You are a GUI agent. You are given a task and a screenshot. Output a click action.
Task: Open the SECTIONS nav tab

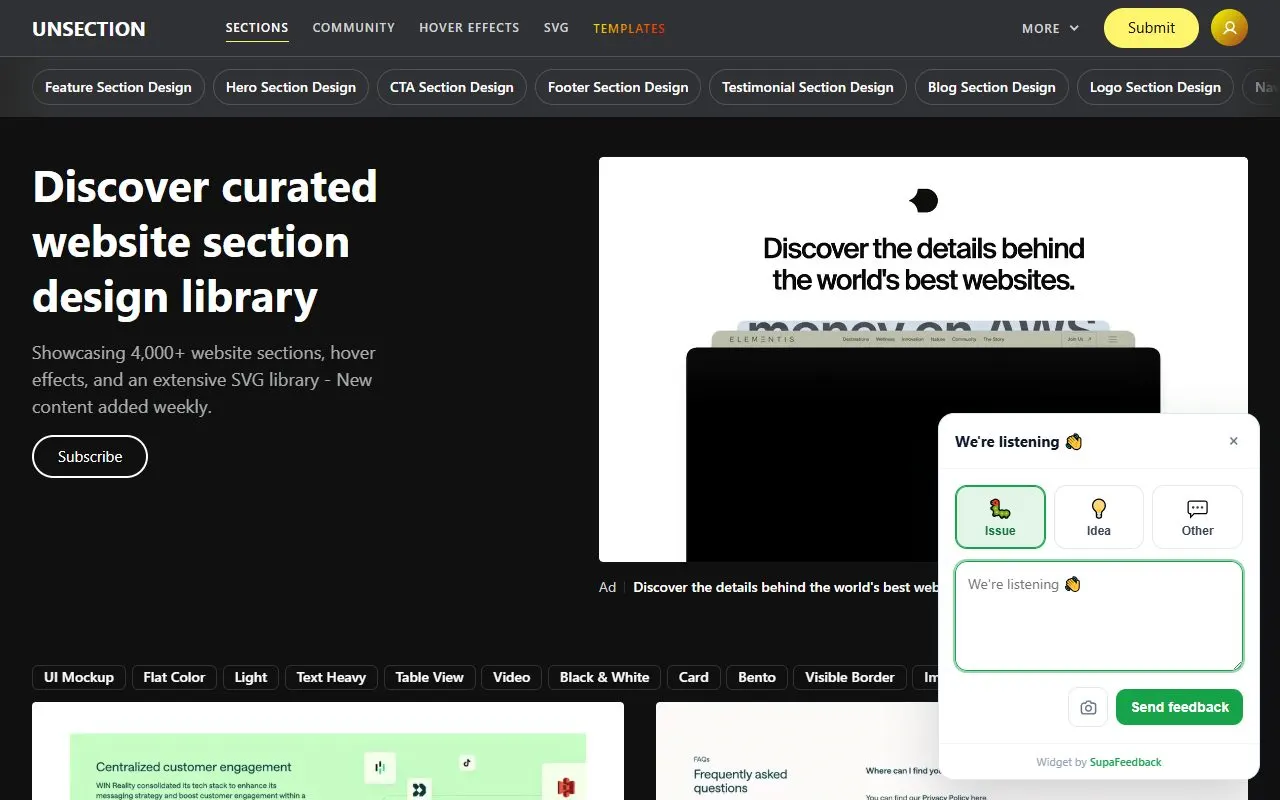[x=257, y=28]
